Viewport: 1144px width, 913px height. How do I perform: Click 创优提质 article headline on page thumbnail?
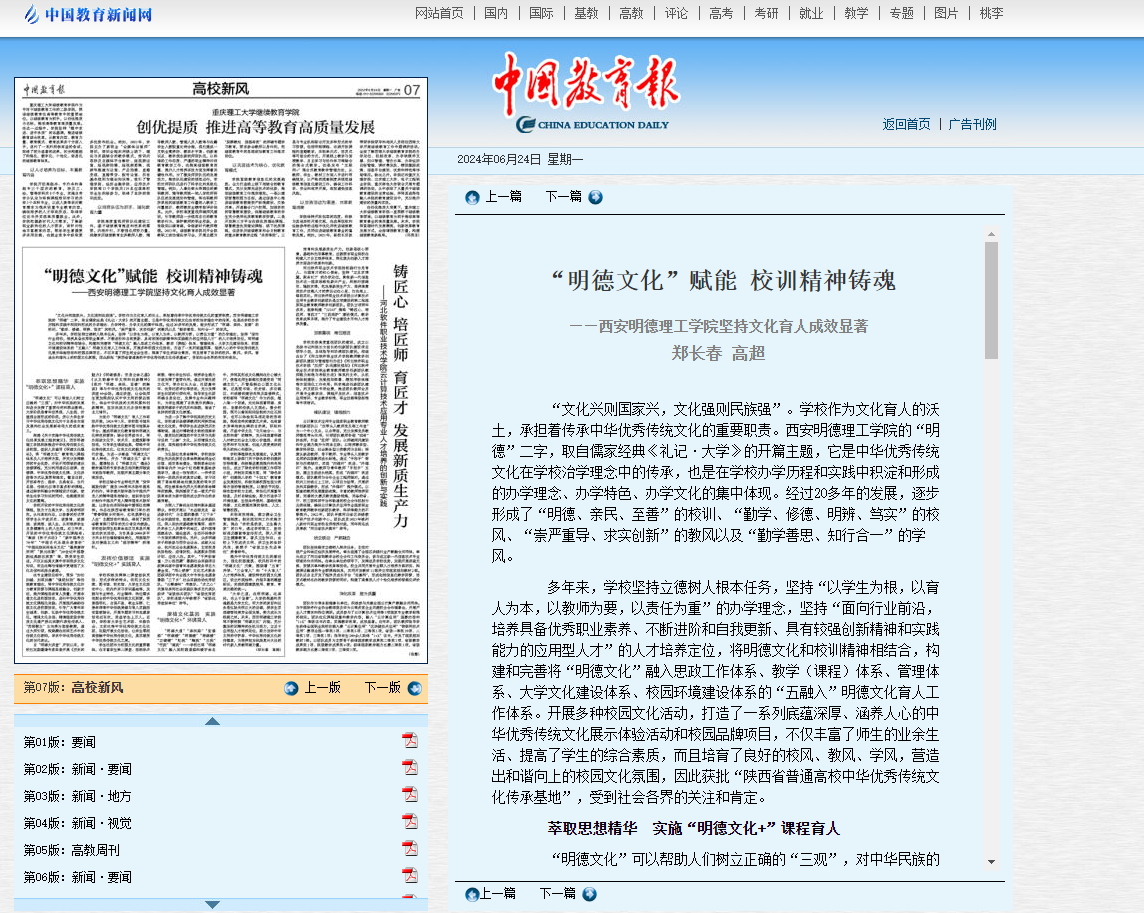tap(256, 127)
